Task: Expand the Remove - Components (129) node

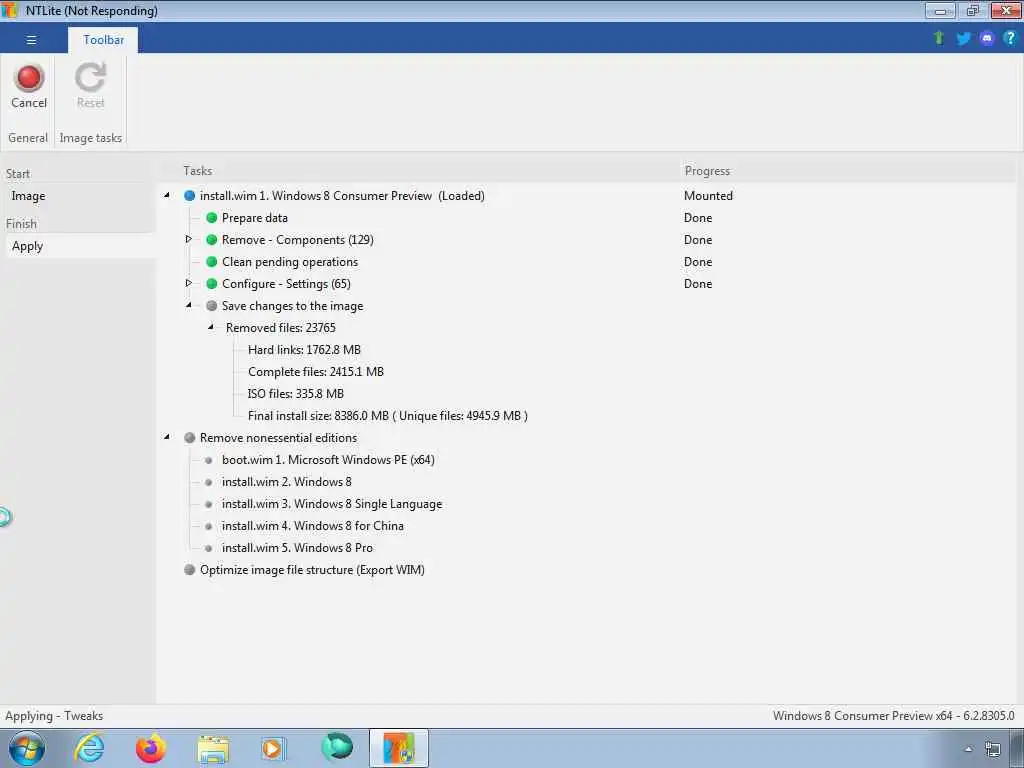Action: click(x=189, y=239)
